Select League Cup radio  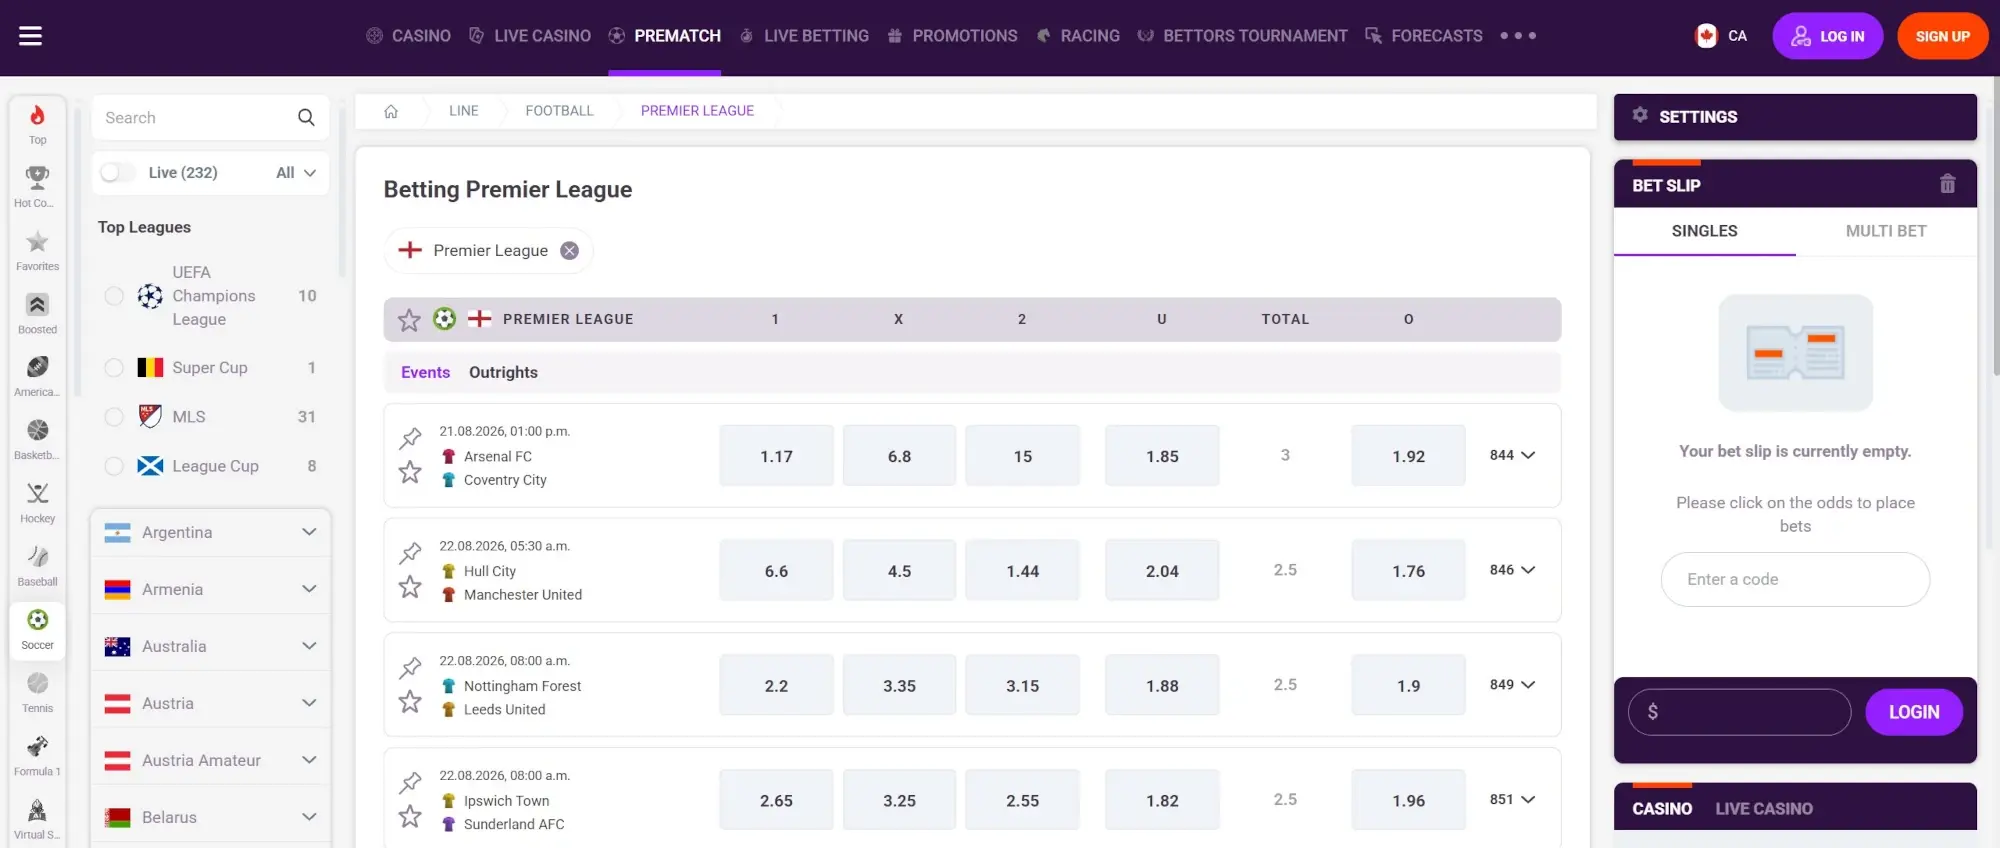click(114, 466)
